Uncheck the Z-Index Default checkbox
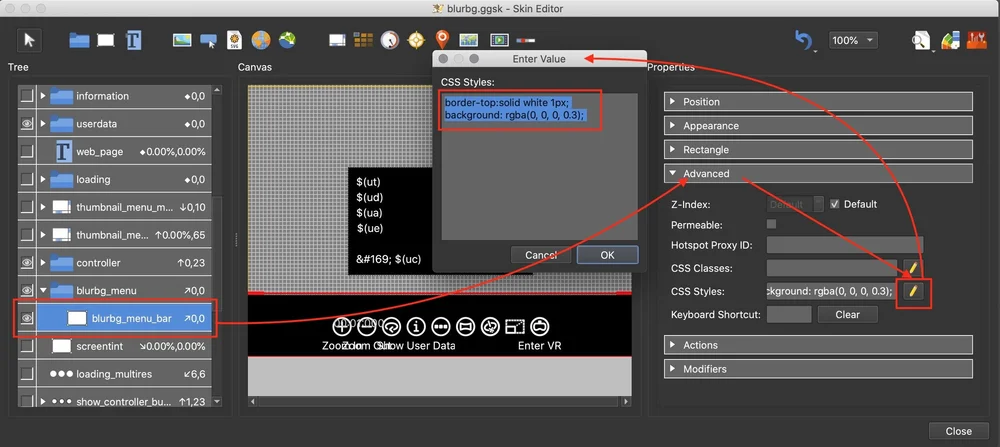Image resolution: width=1000 pixels, height=447 pixels. 835,204
